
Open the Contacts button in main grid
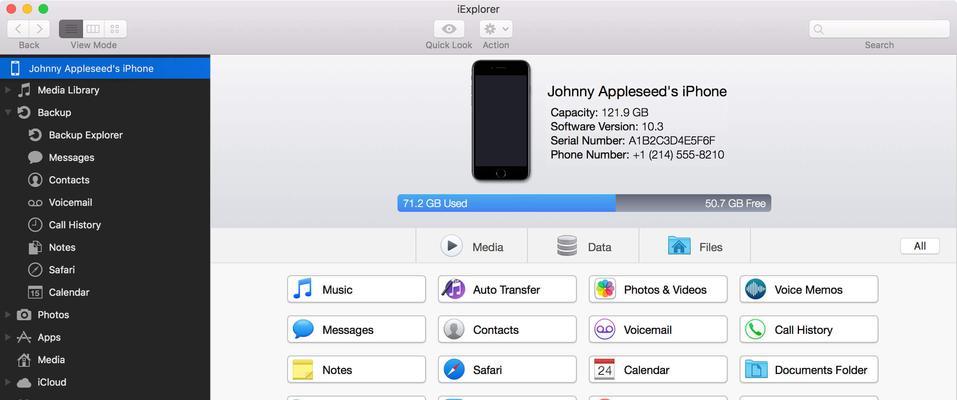point(507,330)
